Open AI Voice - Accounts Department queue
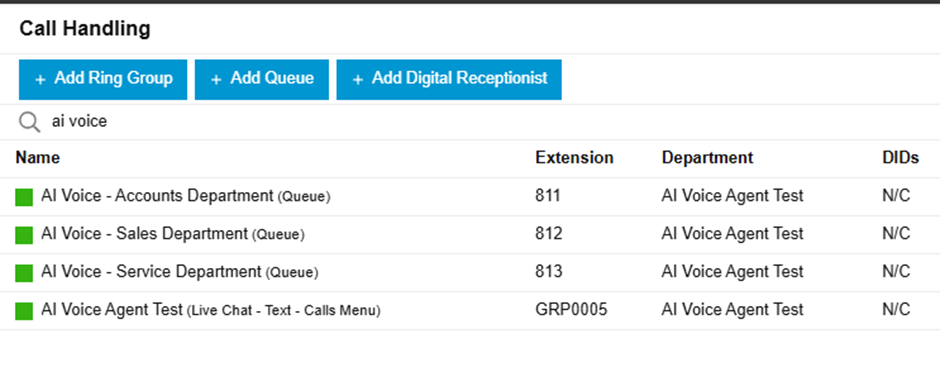Screen dimensions: 940x367 186,196
